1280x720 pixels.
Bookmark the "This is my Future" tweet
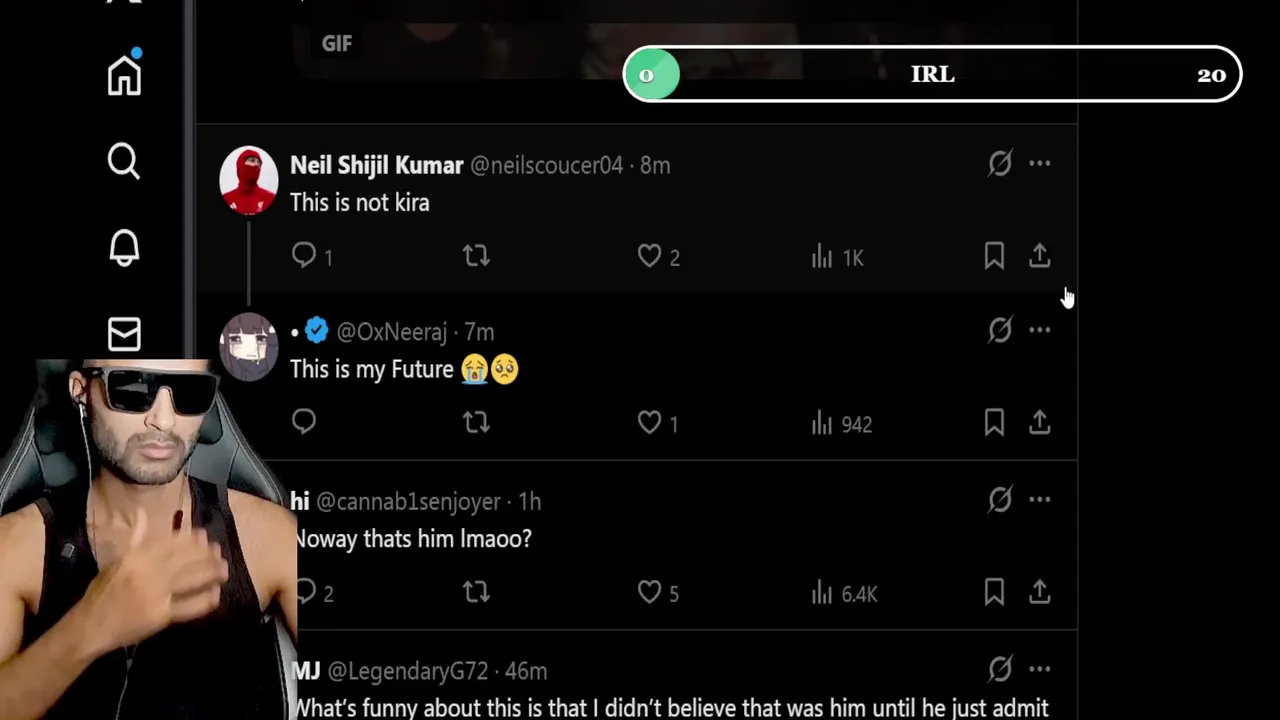pos(994,423)
